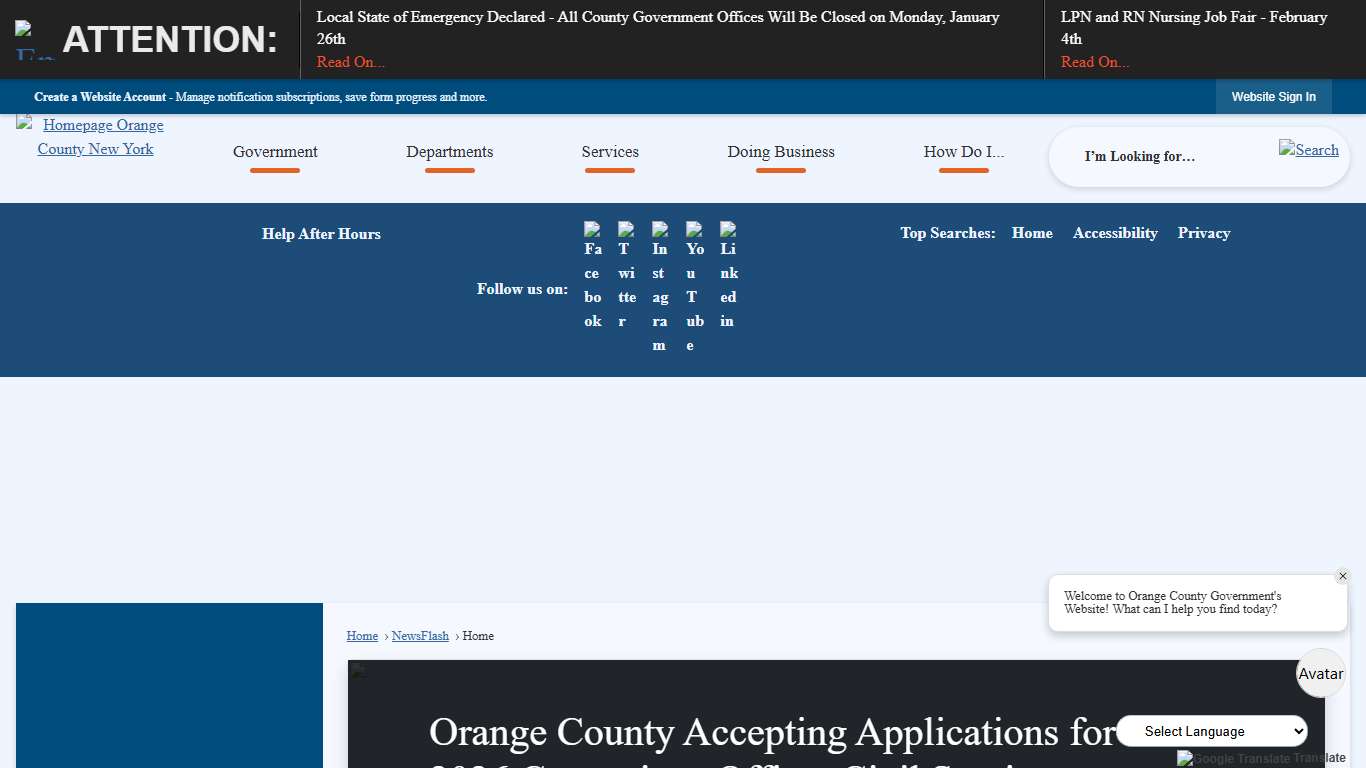Image resolution: width=1366 pixels, height=768 pixels.
Task: Expand the Doing Business menu
Action: [781, 151]
